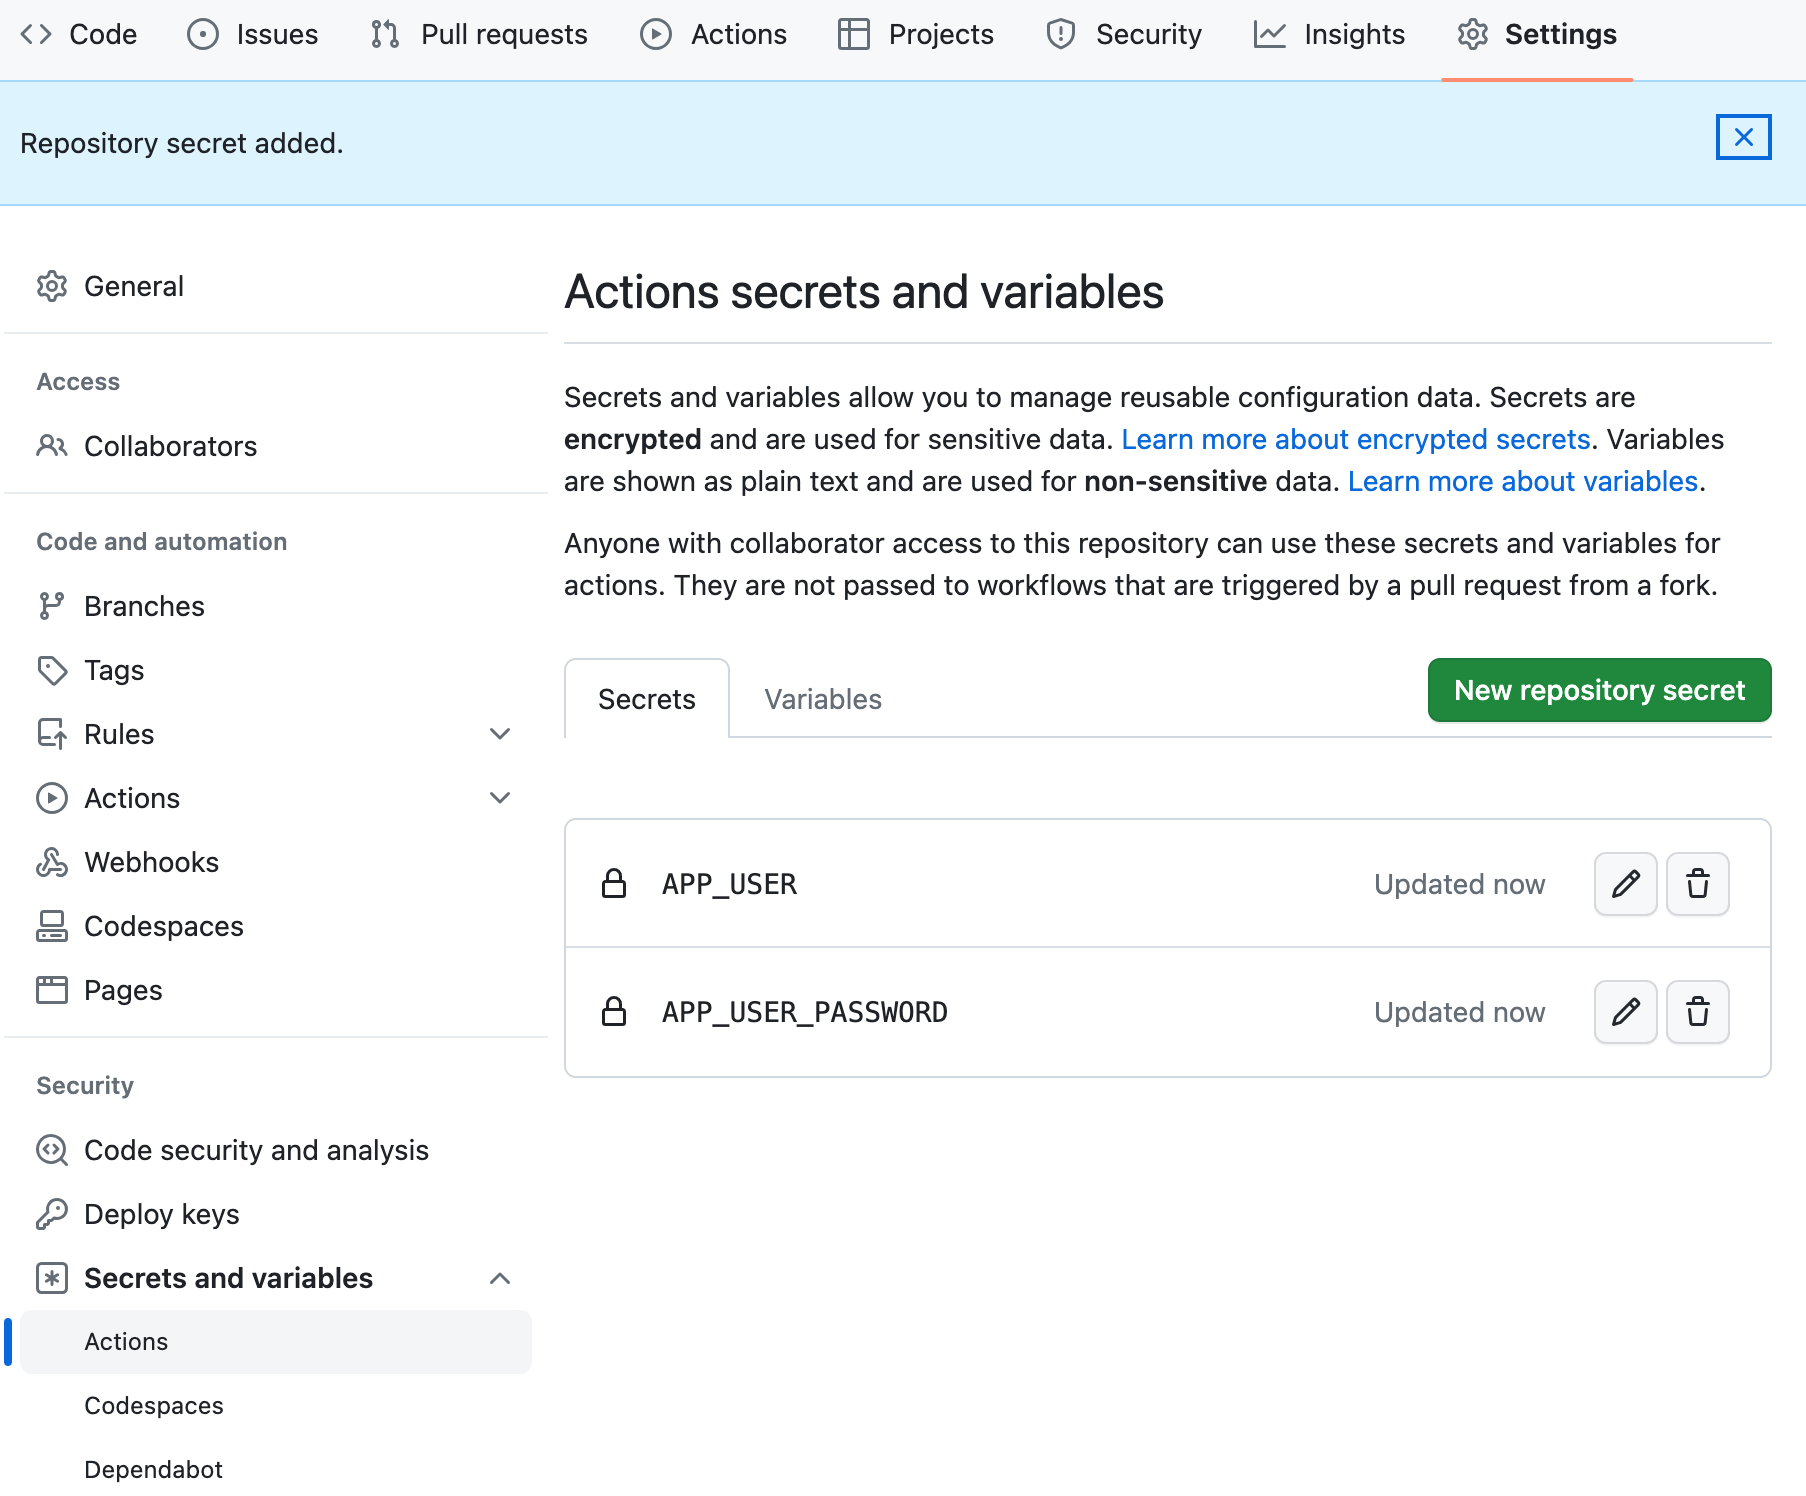The height and width of the screenshot is (1496, 1806).
Task: Dismiss the Repository secret added banner
Action: 1743,137
